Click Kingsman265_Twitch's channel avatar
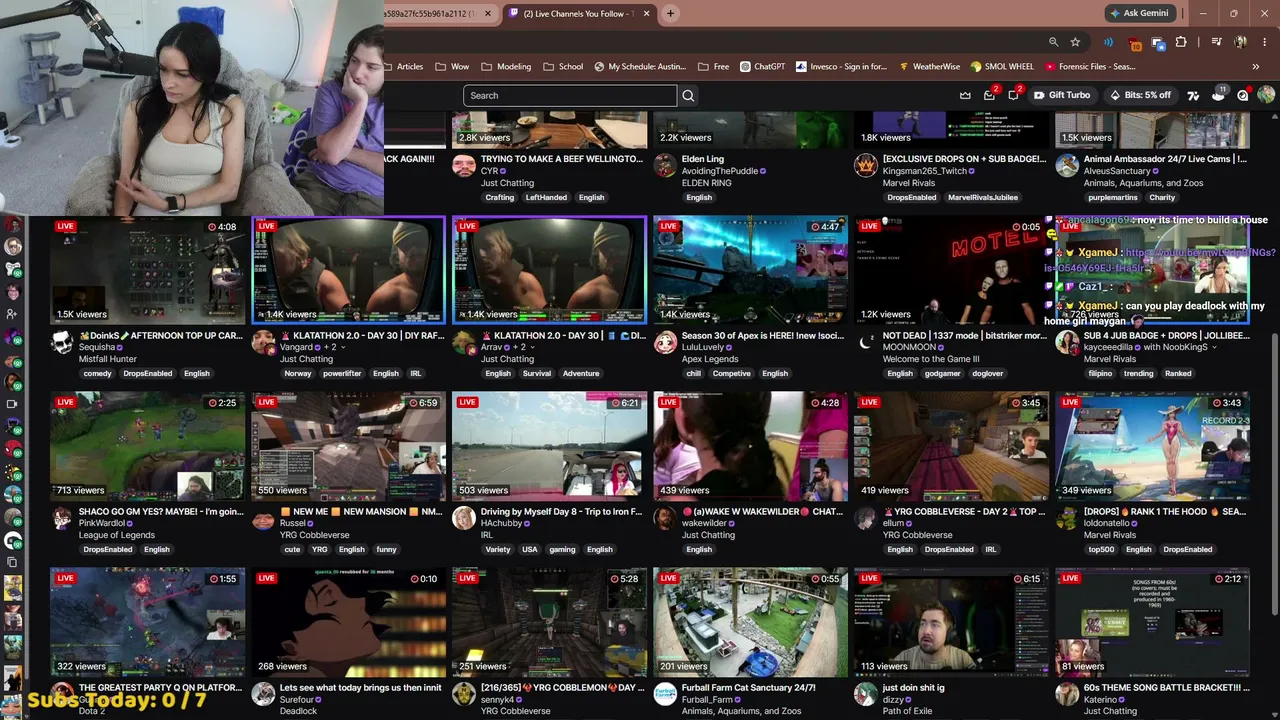Viewport: 1280px width, 720px height. (866, 165)
